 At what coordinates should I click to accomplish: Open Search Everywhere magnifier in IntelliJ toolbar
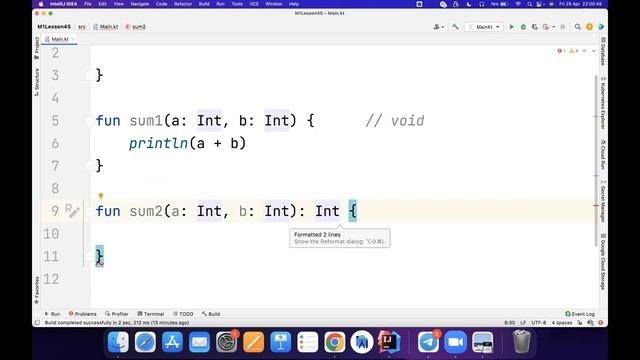click(x=578, y=27)
